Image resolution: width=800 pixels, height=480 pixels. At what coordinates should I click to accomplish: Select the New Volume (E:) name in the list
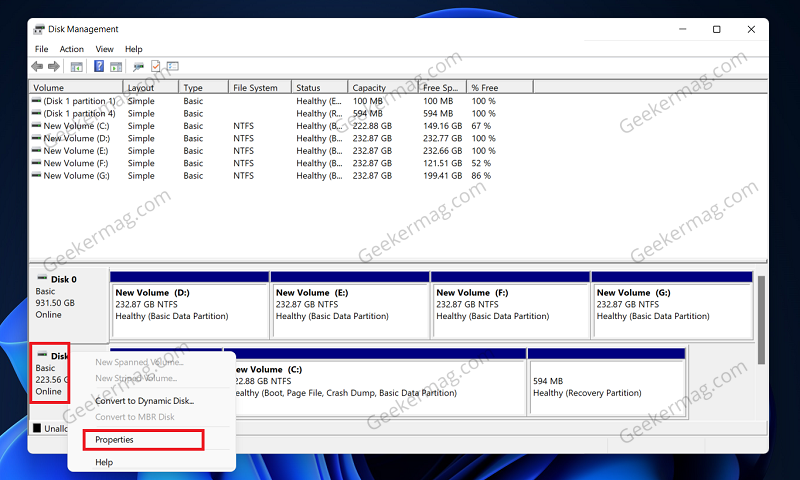76,150
